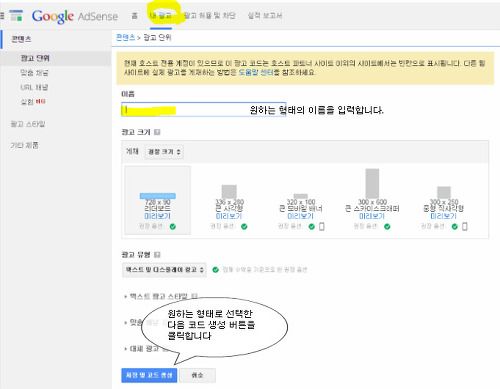The image size is (500, 389).
Task: Open the 도움말 센터 link in notice
Action: pos(256,72)
